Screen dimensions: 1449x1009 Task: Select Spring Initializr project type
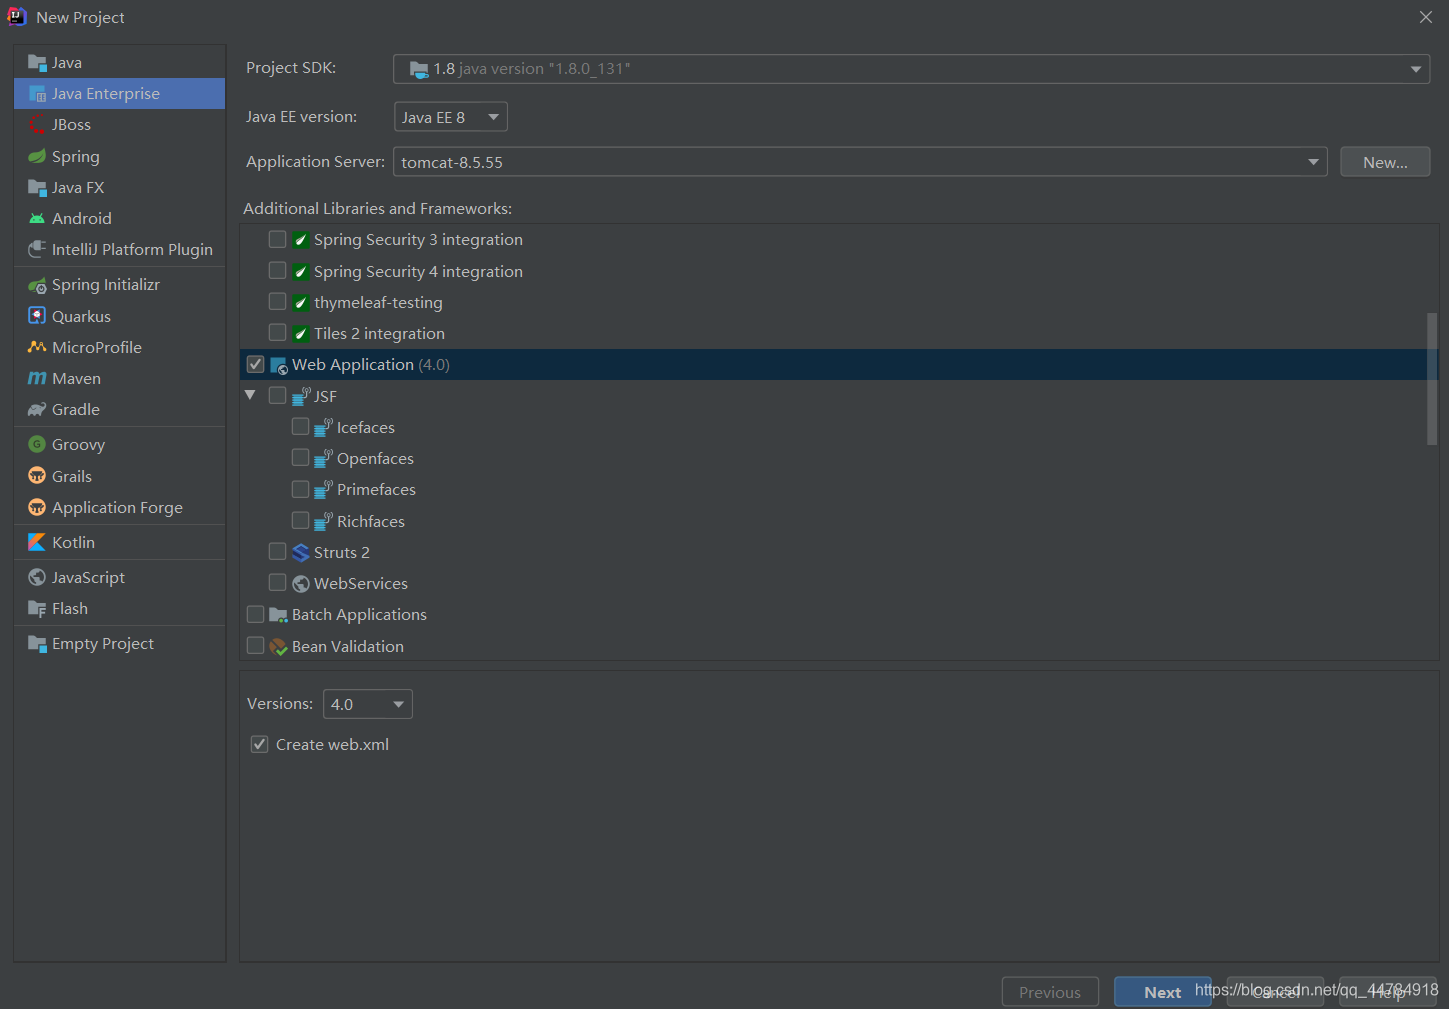point(120,285)
